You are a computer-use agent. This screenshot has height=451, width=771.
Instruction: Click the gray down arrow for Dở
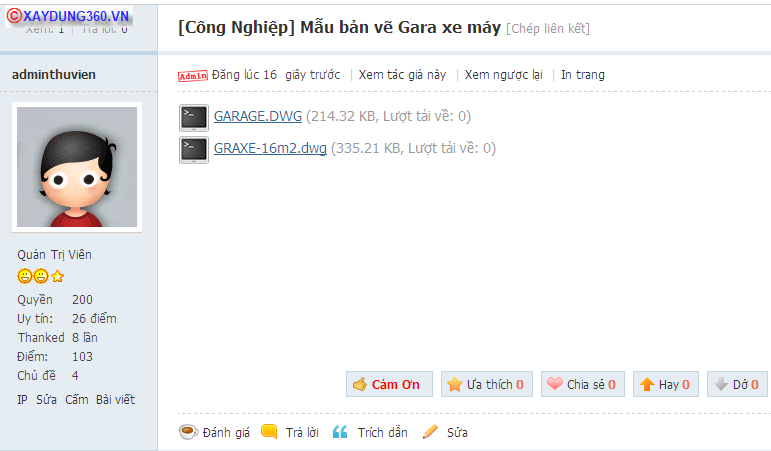click(721, 384)
